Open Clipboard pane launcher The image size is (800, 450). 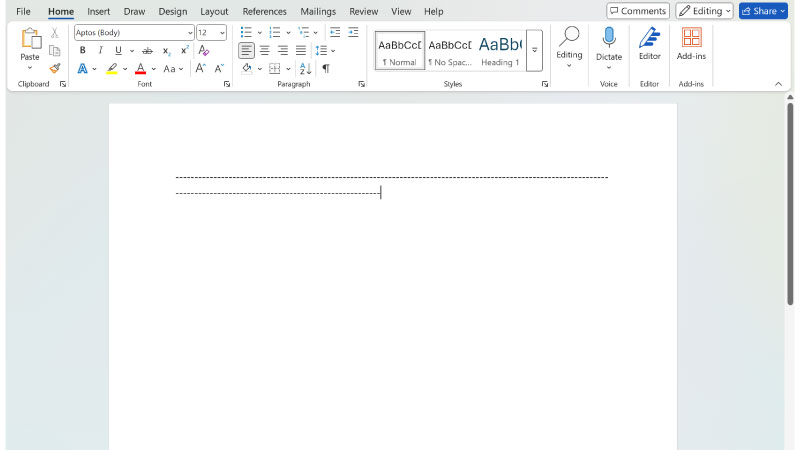[x=63, y=84]
